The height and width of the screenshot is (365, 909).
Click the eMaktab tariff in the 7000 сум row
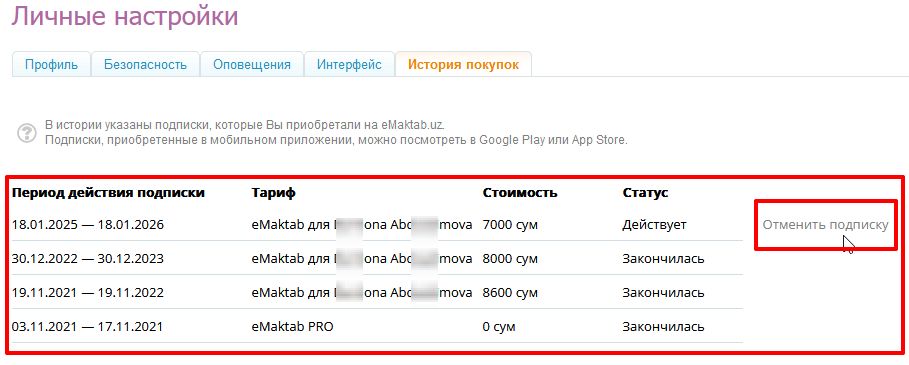click(362, 225)
